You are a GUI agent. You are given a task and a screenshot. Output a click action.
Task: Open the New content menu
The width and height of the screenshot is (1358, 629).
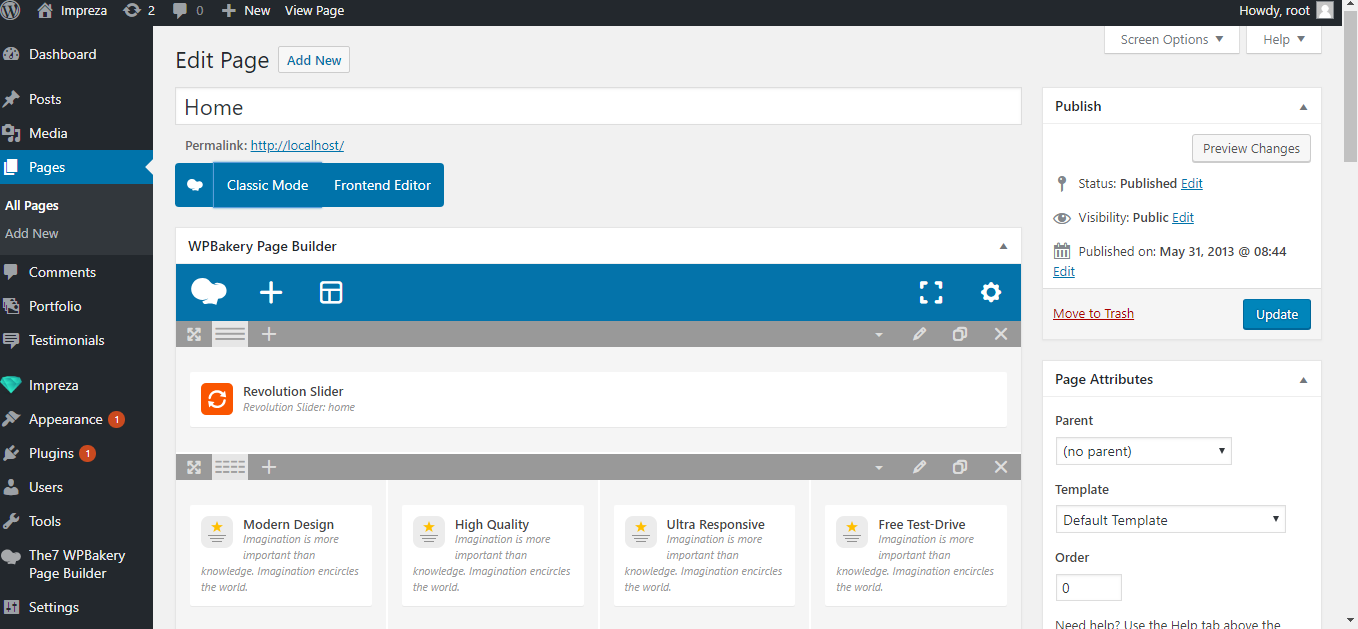[x=245, y=10]
